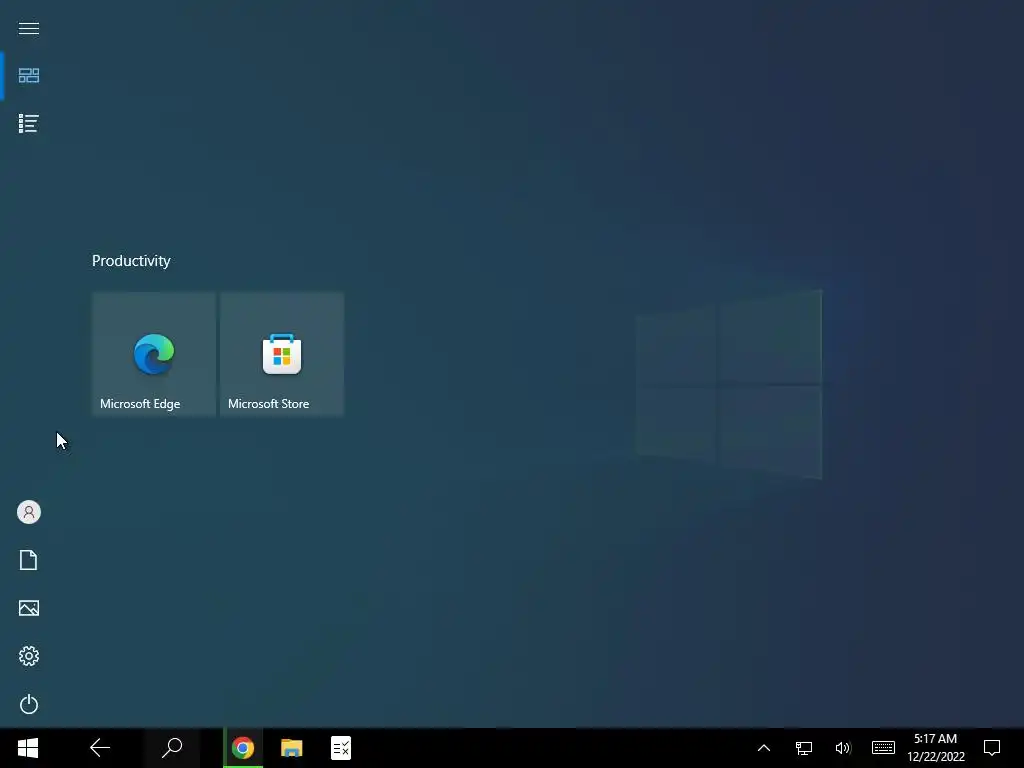The width and height of the screenshot is (1024, 768).
Task: Open File Explorer from taskbar
Action: (x=292, y=748)
